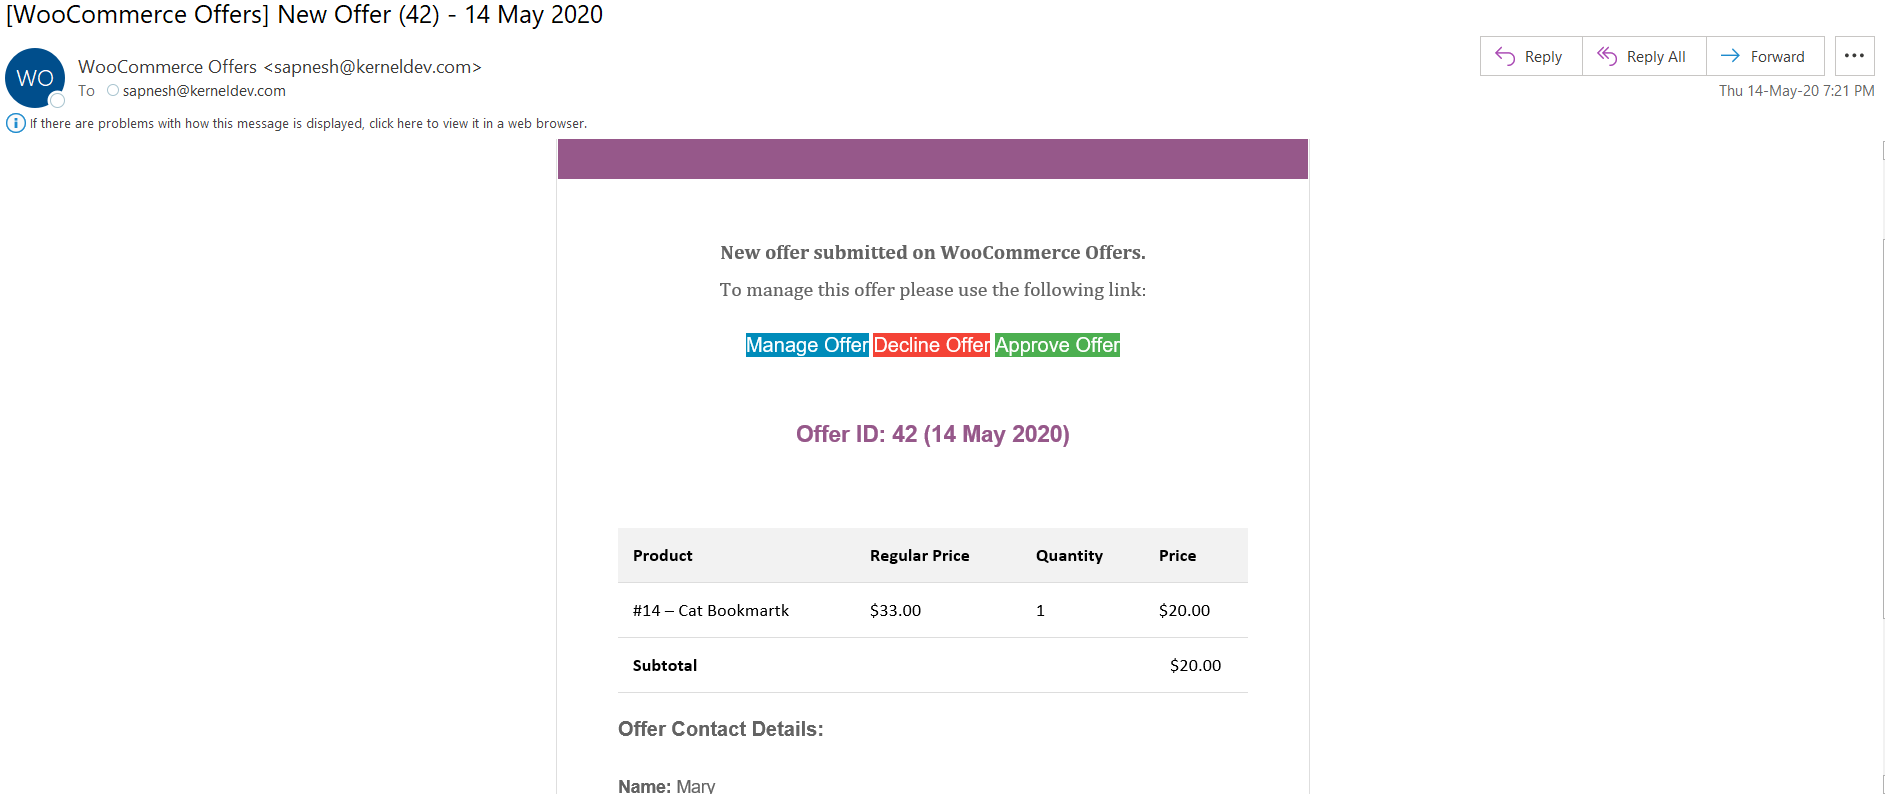Screen dimensions: 1885x794
Task: Click the green Approve Offer link
Action: (1057, 345)
